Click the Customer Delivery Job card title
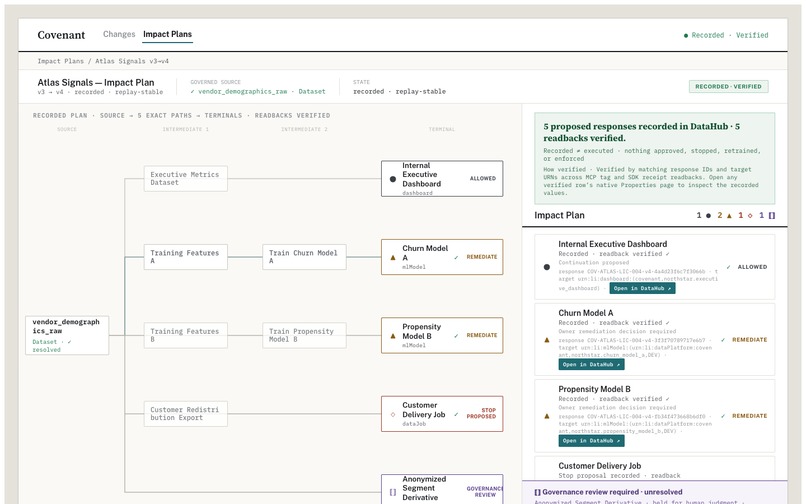 click(x=600, y=466)
